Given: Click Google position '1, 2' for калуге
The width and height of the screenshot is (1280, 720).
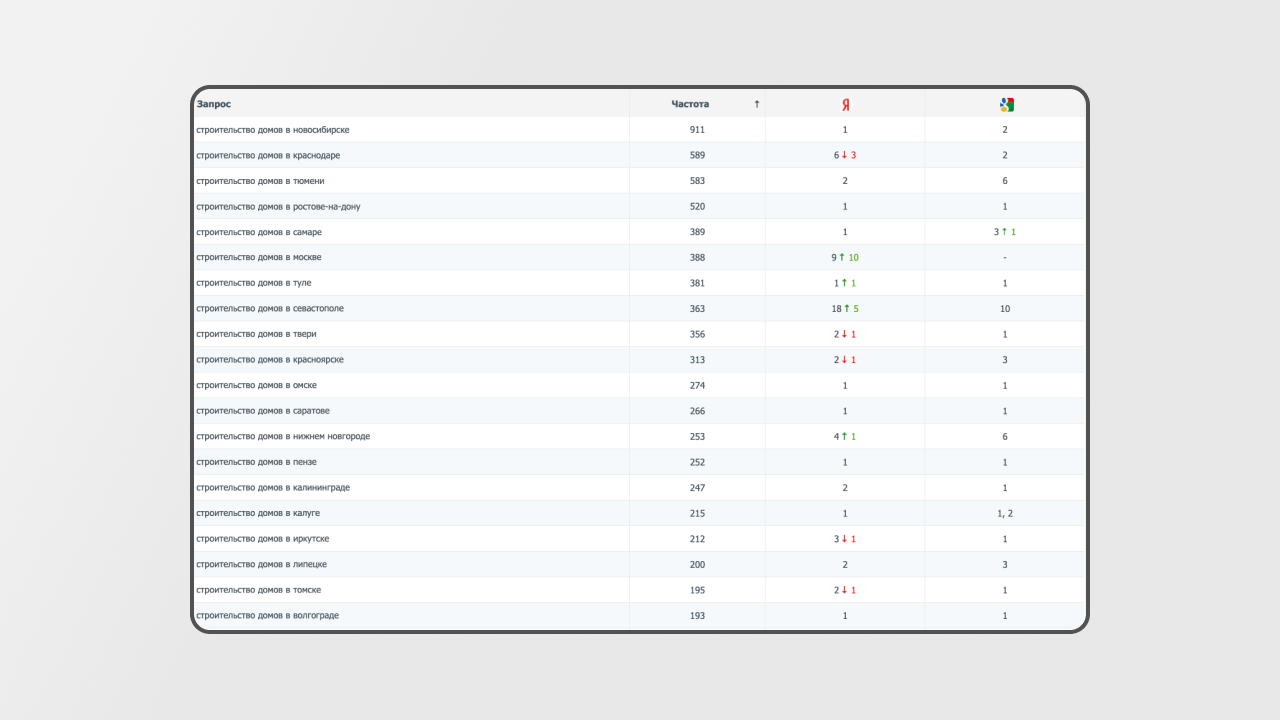Looking at the screenshot, I should click(x=1005, y=513).
